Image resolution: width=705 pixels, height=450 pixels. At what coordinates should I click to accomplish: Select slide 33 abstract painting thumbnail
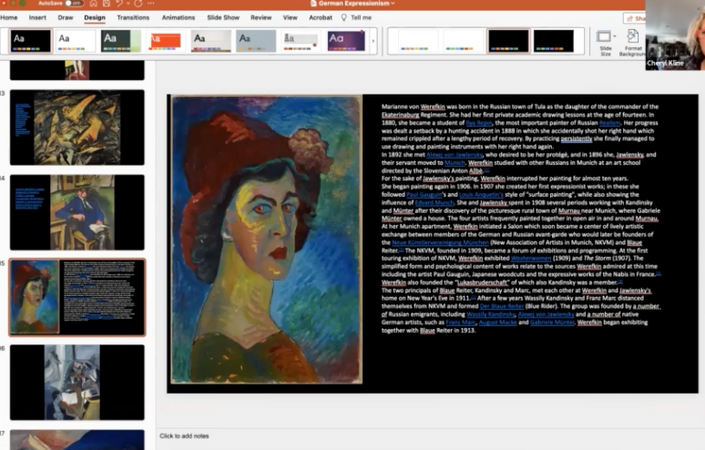pyautogui.click(x=77, y=127)
